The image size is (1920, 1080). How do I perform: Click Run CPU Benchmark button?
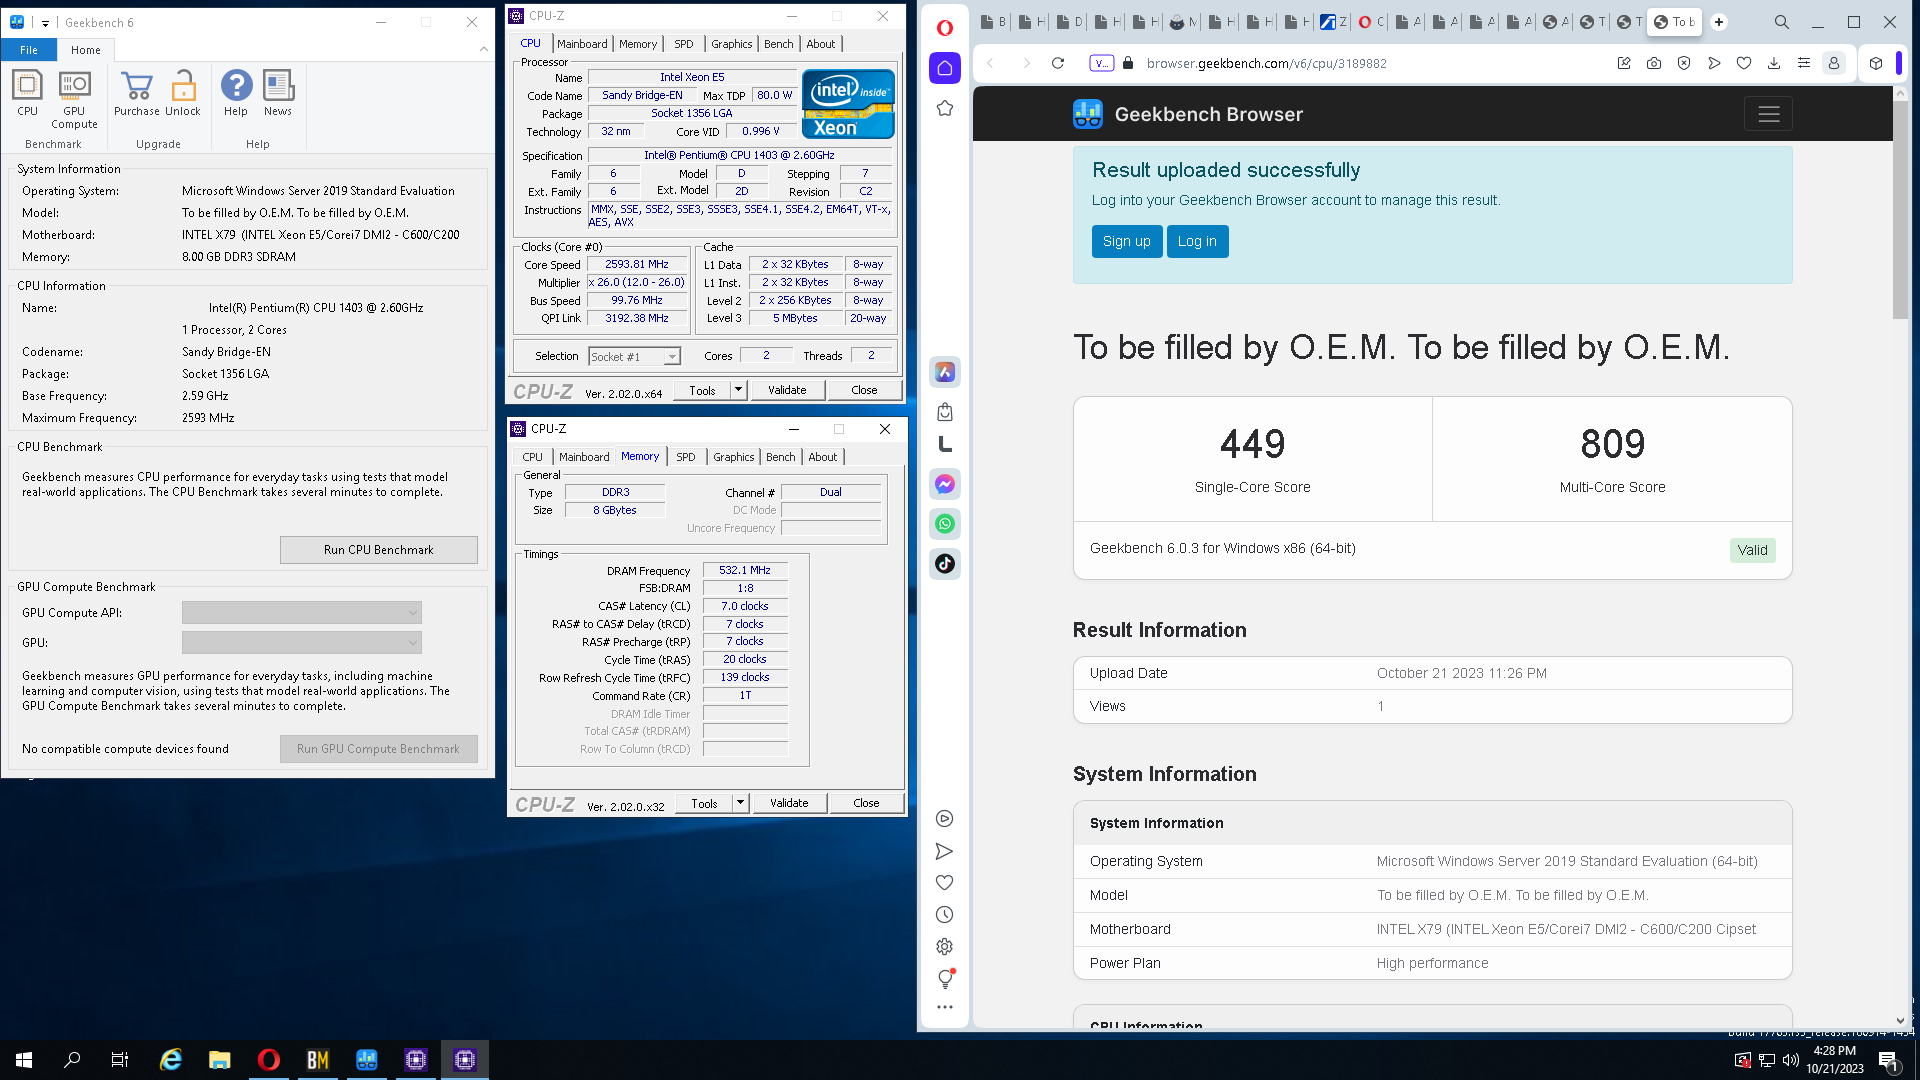[x=379, y=550]
